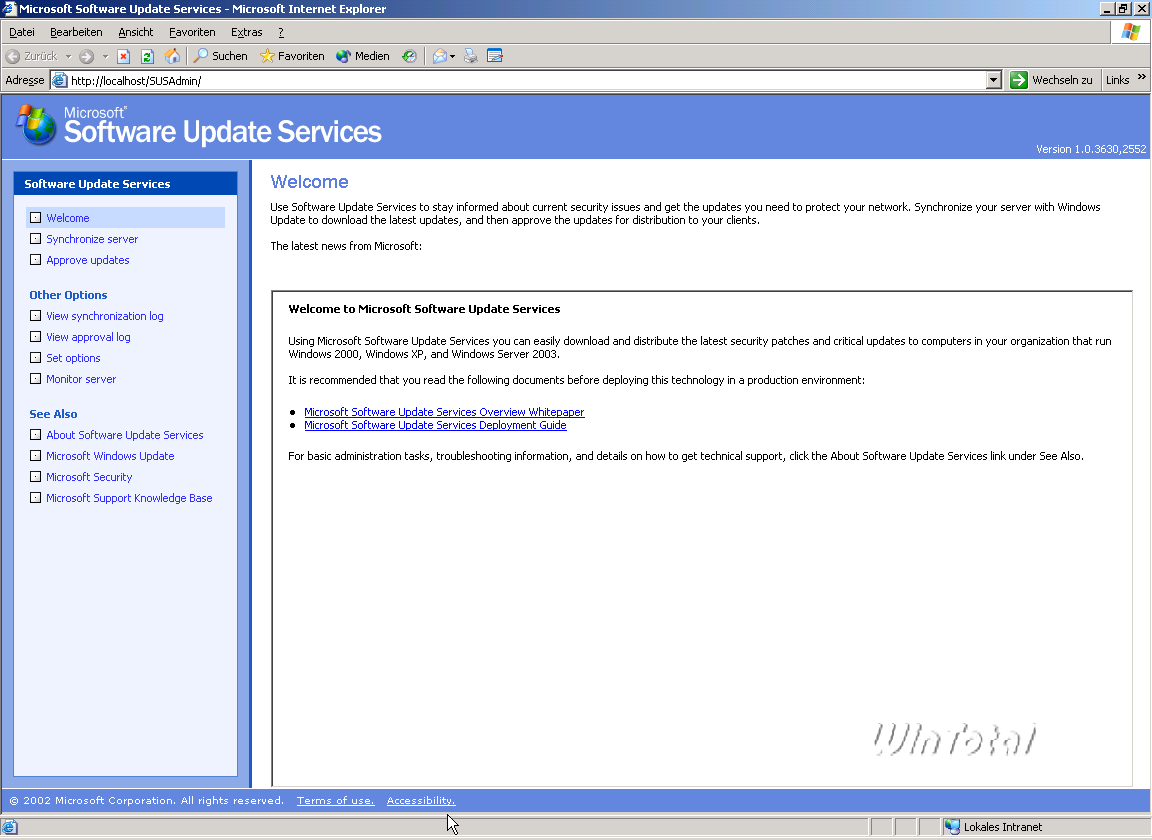Open the Favoriten menu in menu bar
The width and height of the screenshot is (1152, 840).
tap(192, 32)
